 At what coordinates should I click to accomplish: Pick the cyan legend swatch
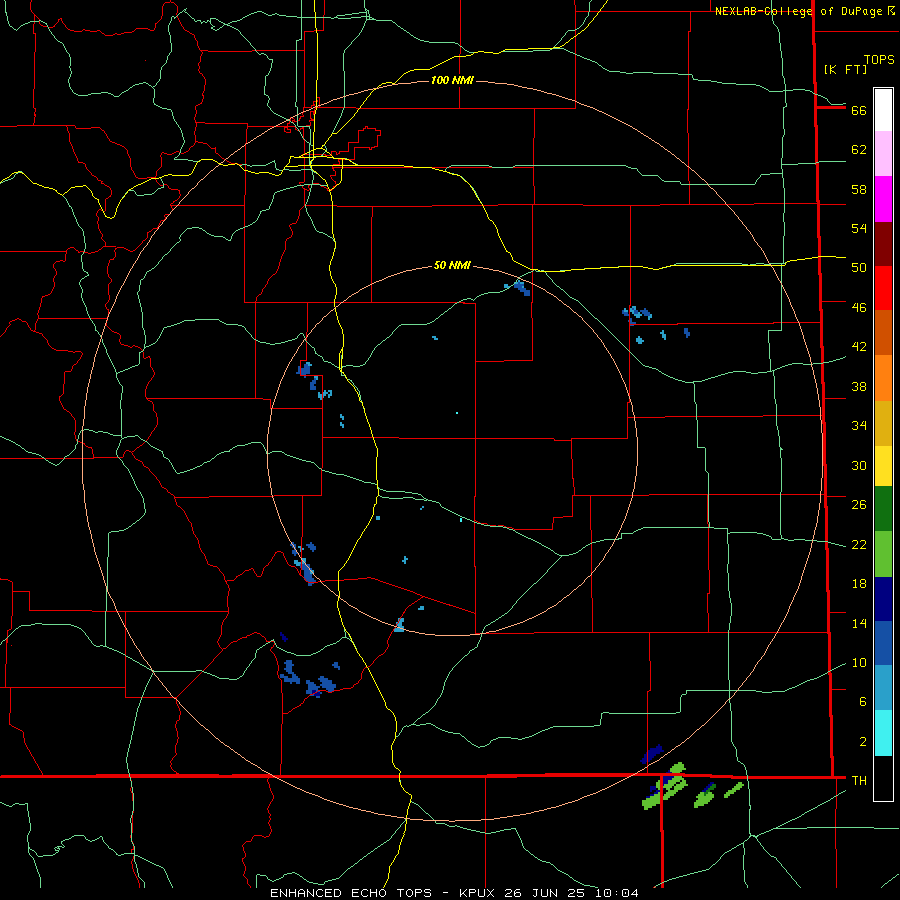click(883, 733)
